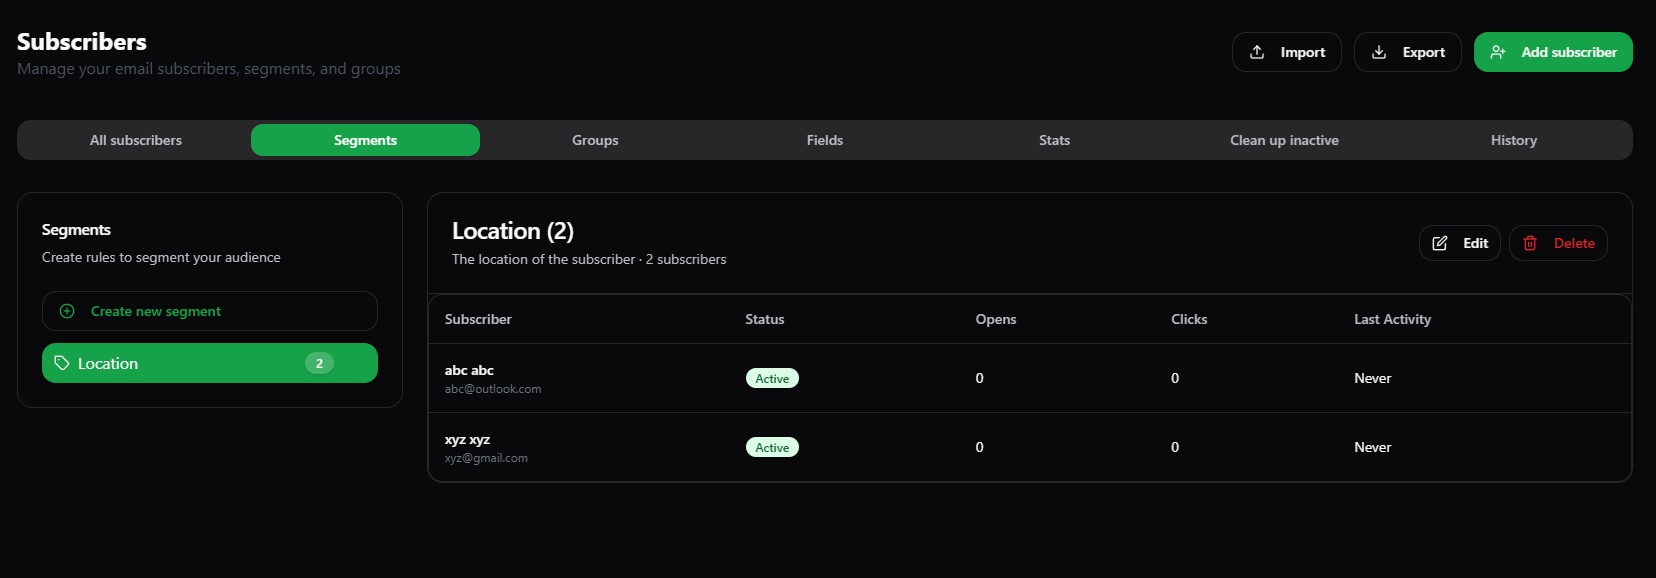Screen dimensions: 1656x578
Task: Click Opens value 0 in abc abc row
Action: click(980, 378)
